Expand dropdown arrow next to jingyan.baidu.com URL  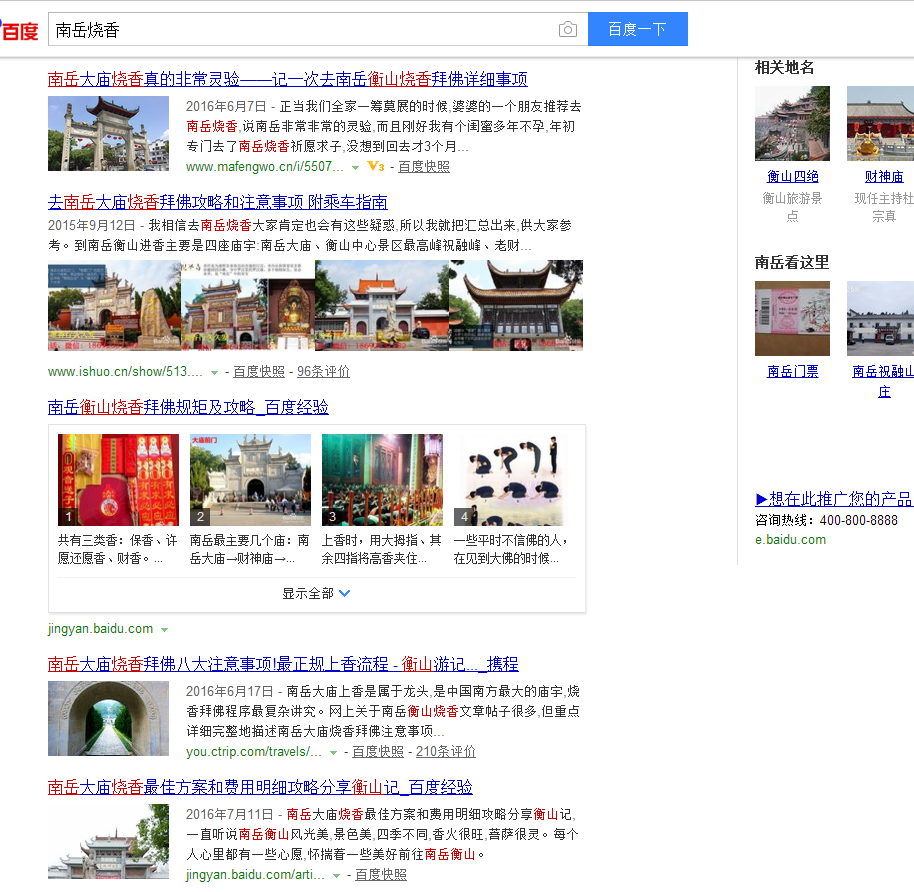click(164, 630)
